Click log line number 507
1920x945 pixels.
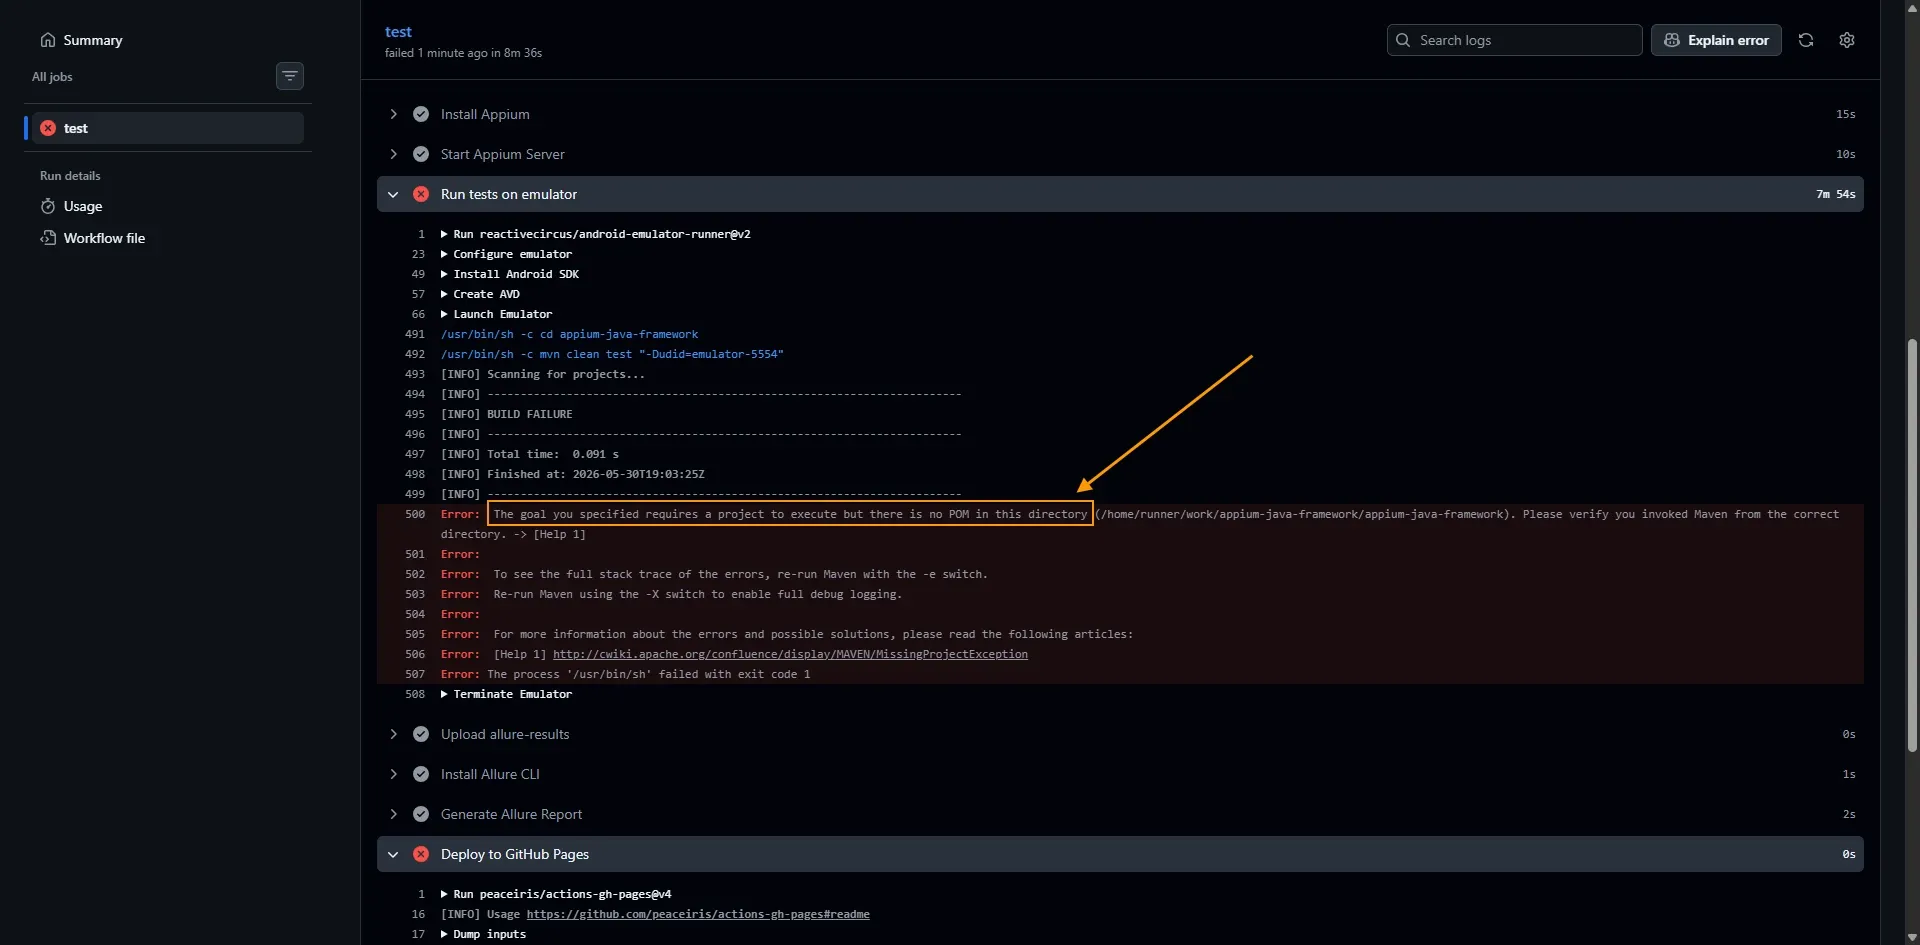coord(415,674)
